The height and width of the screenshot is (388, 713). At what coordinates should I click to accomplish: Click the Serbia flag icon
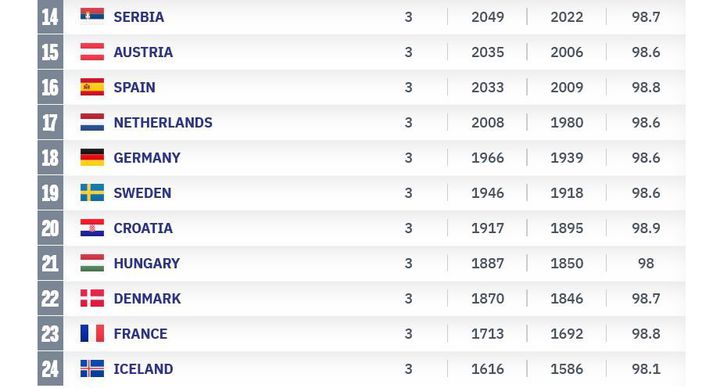[x=92, y=15]
